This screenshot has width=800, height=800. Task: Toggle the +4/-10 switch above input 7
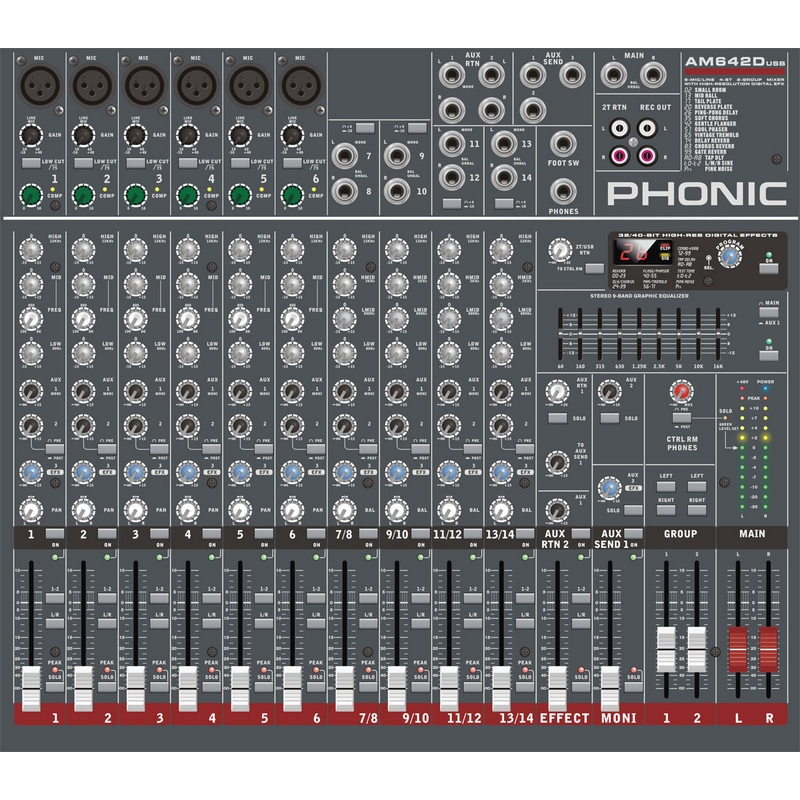pos(365,128)
